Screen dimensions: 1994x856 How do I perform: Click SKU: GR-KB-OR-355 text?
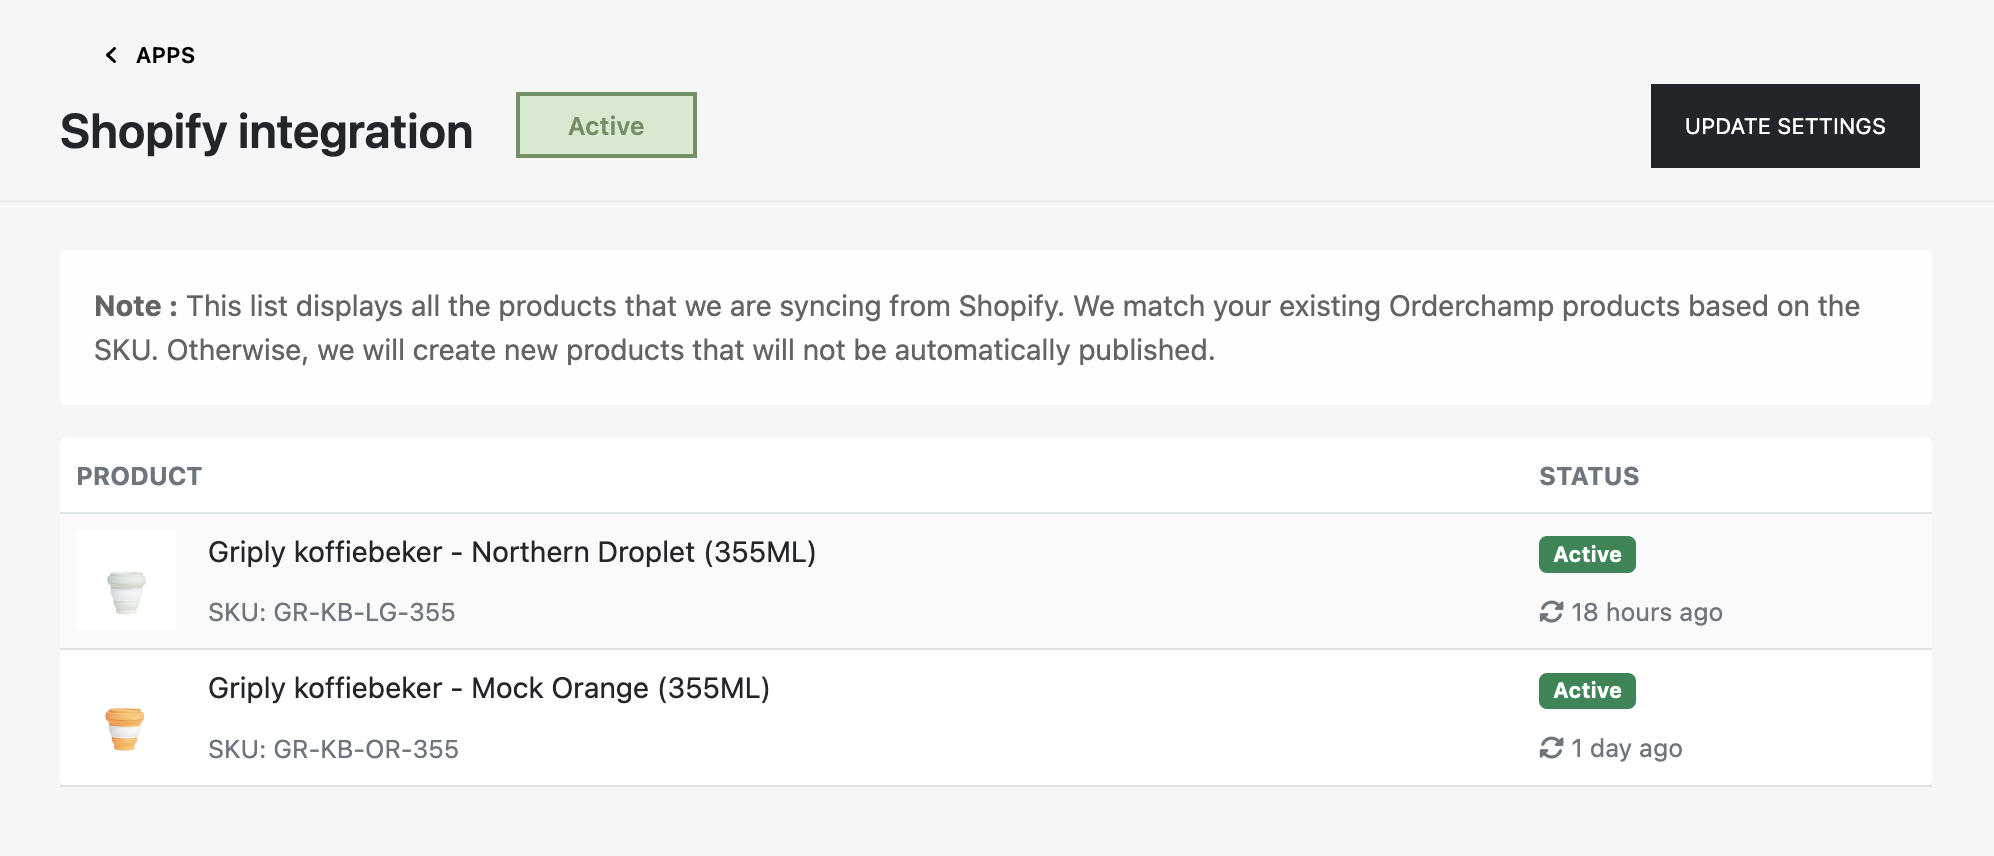tap(333, 749)
